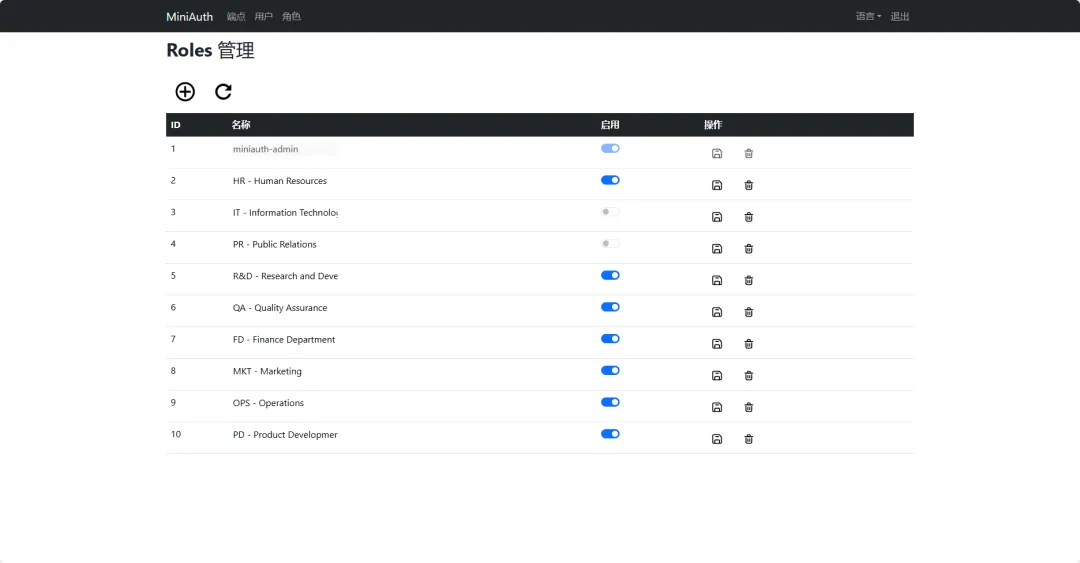Delete the PR - Public Relations row

click(749, 249)
